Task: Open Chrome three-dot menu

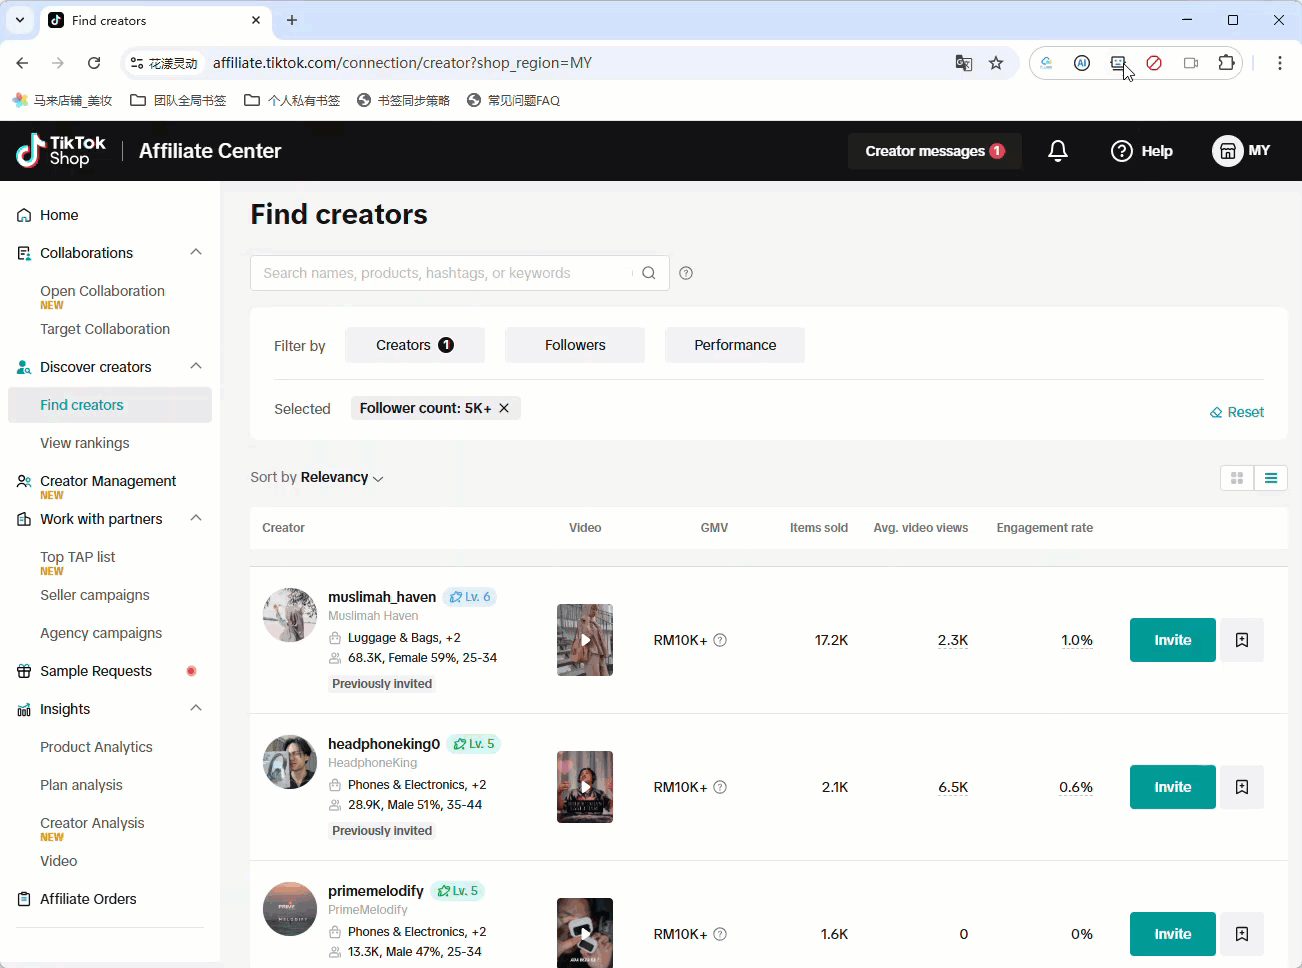Action: tap(1280, 63)
